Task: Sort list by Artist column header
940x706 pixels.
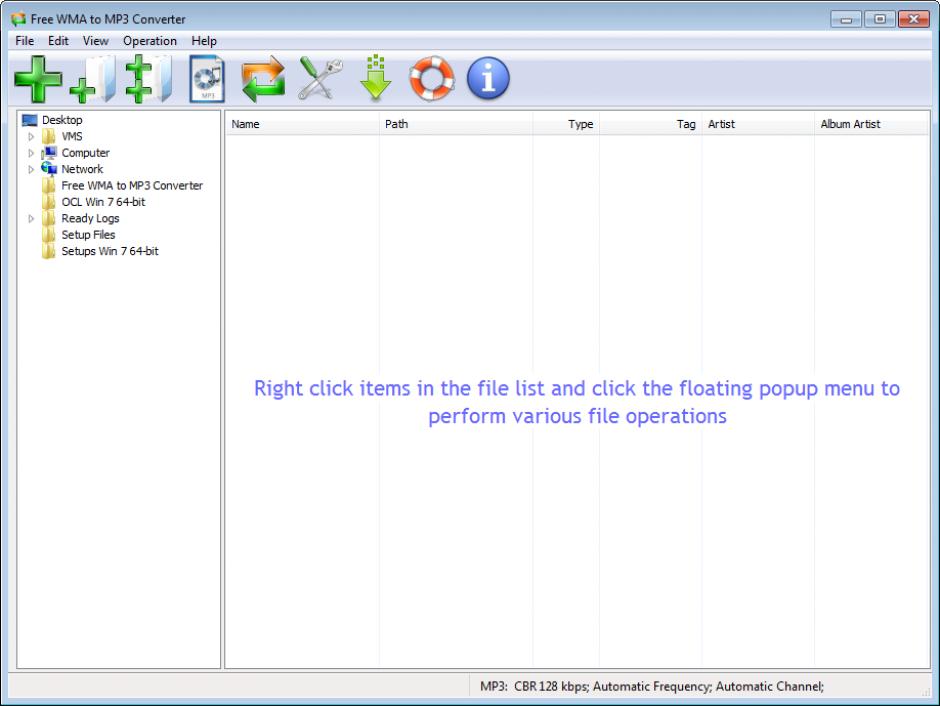Action: tap(758, 124)
